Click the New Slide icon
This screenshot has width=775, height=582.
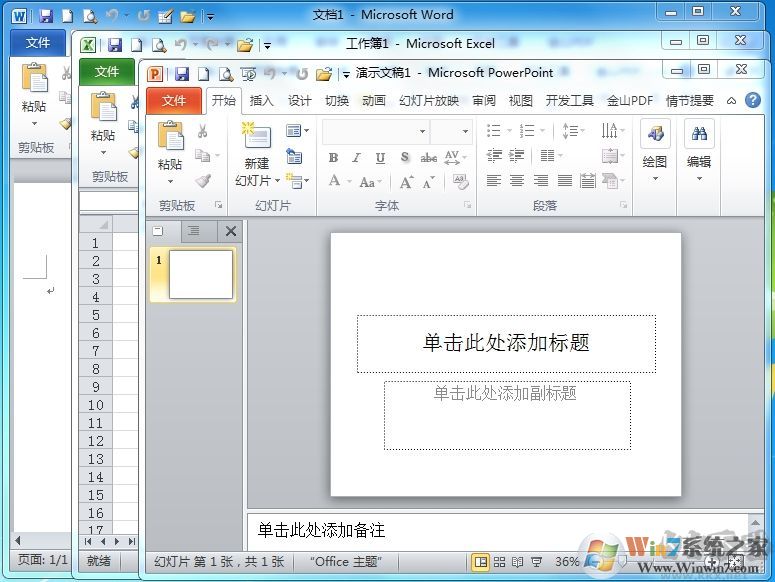(x=257, y=136)
